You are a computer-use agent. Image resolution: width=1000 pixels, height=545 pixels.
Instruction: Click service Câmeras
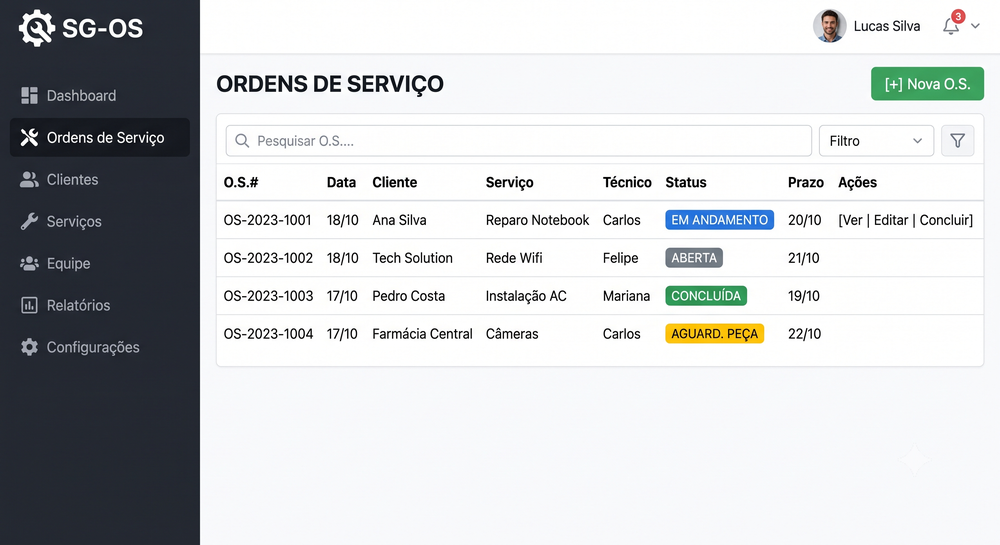pyautogui.click(x=511, y=333)
